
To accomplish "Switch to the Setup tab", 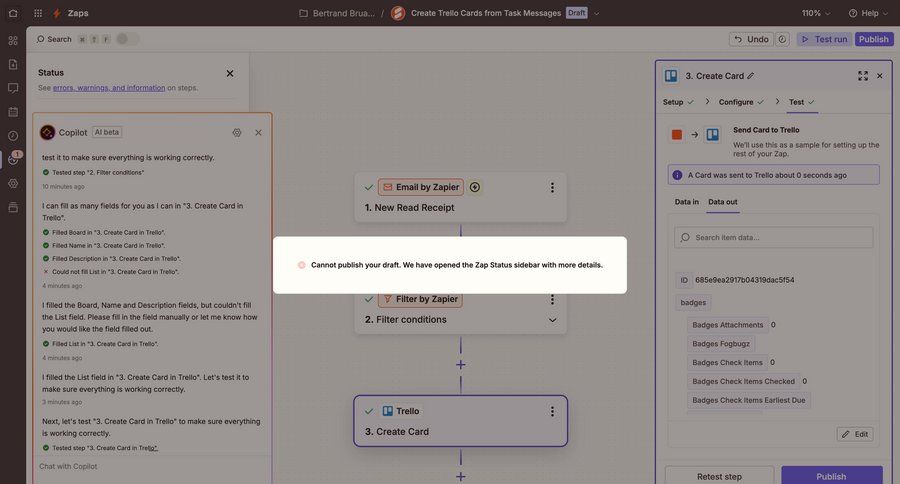I will pyautogui.click(x=678, y=102).
